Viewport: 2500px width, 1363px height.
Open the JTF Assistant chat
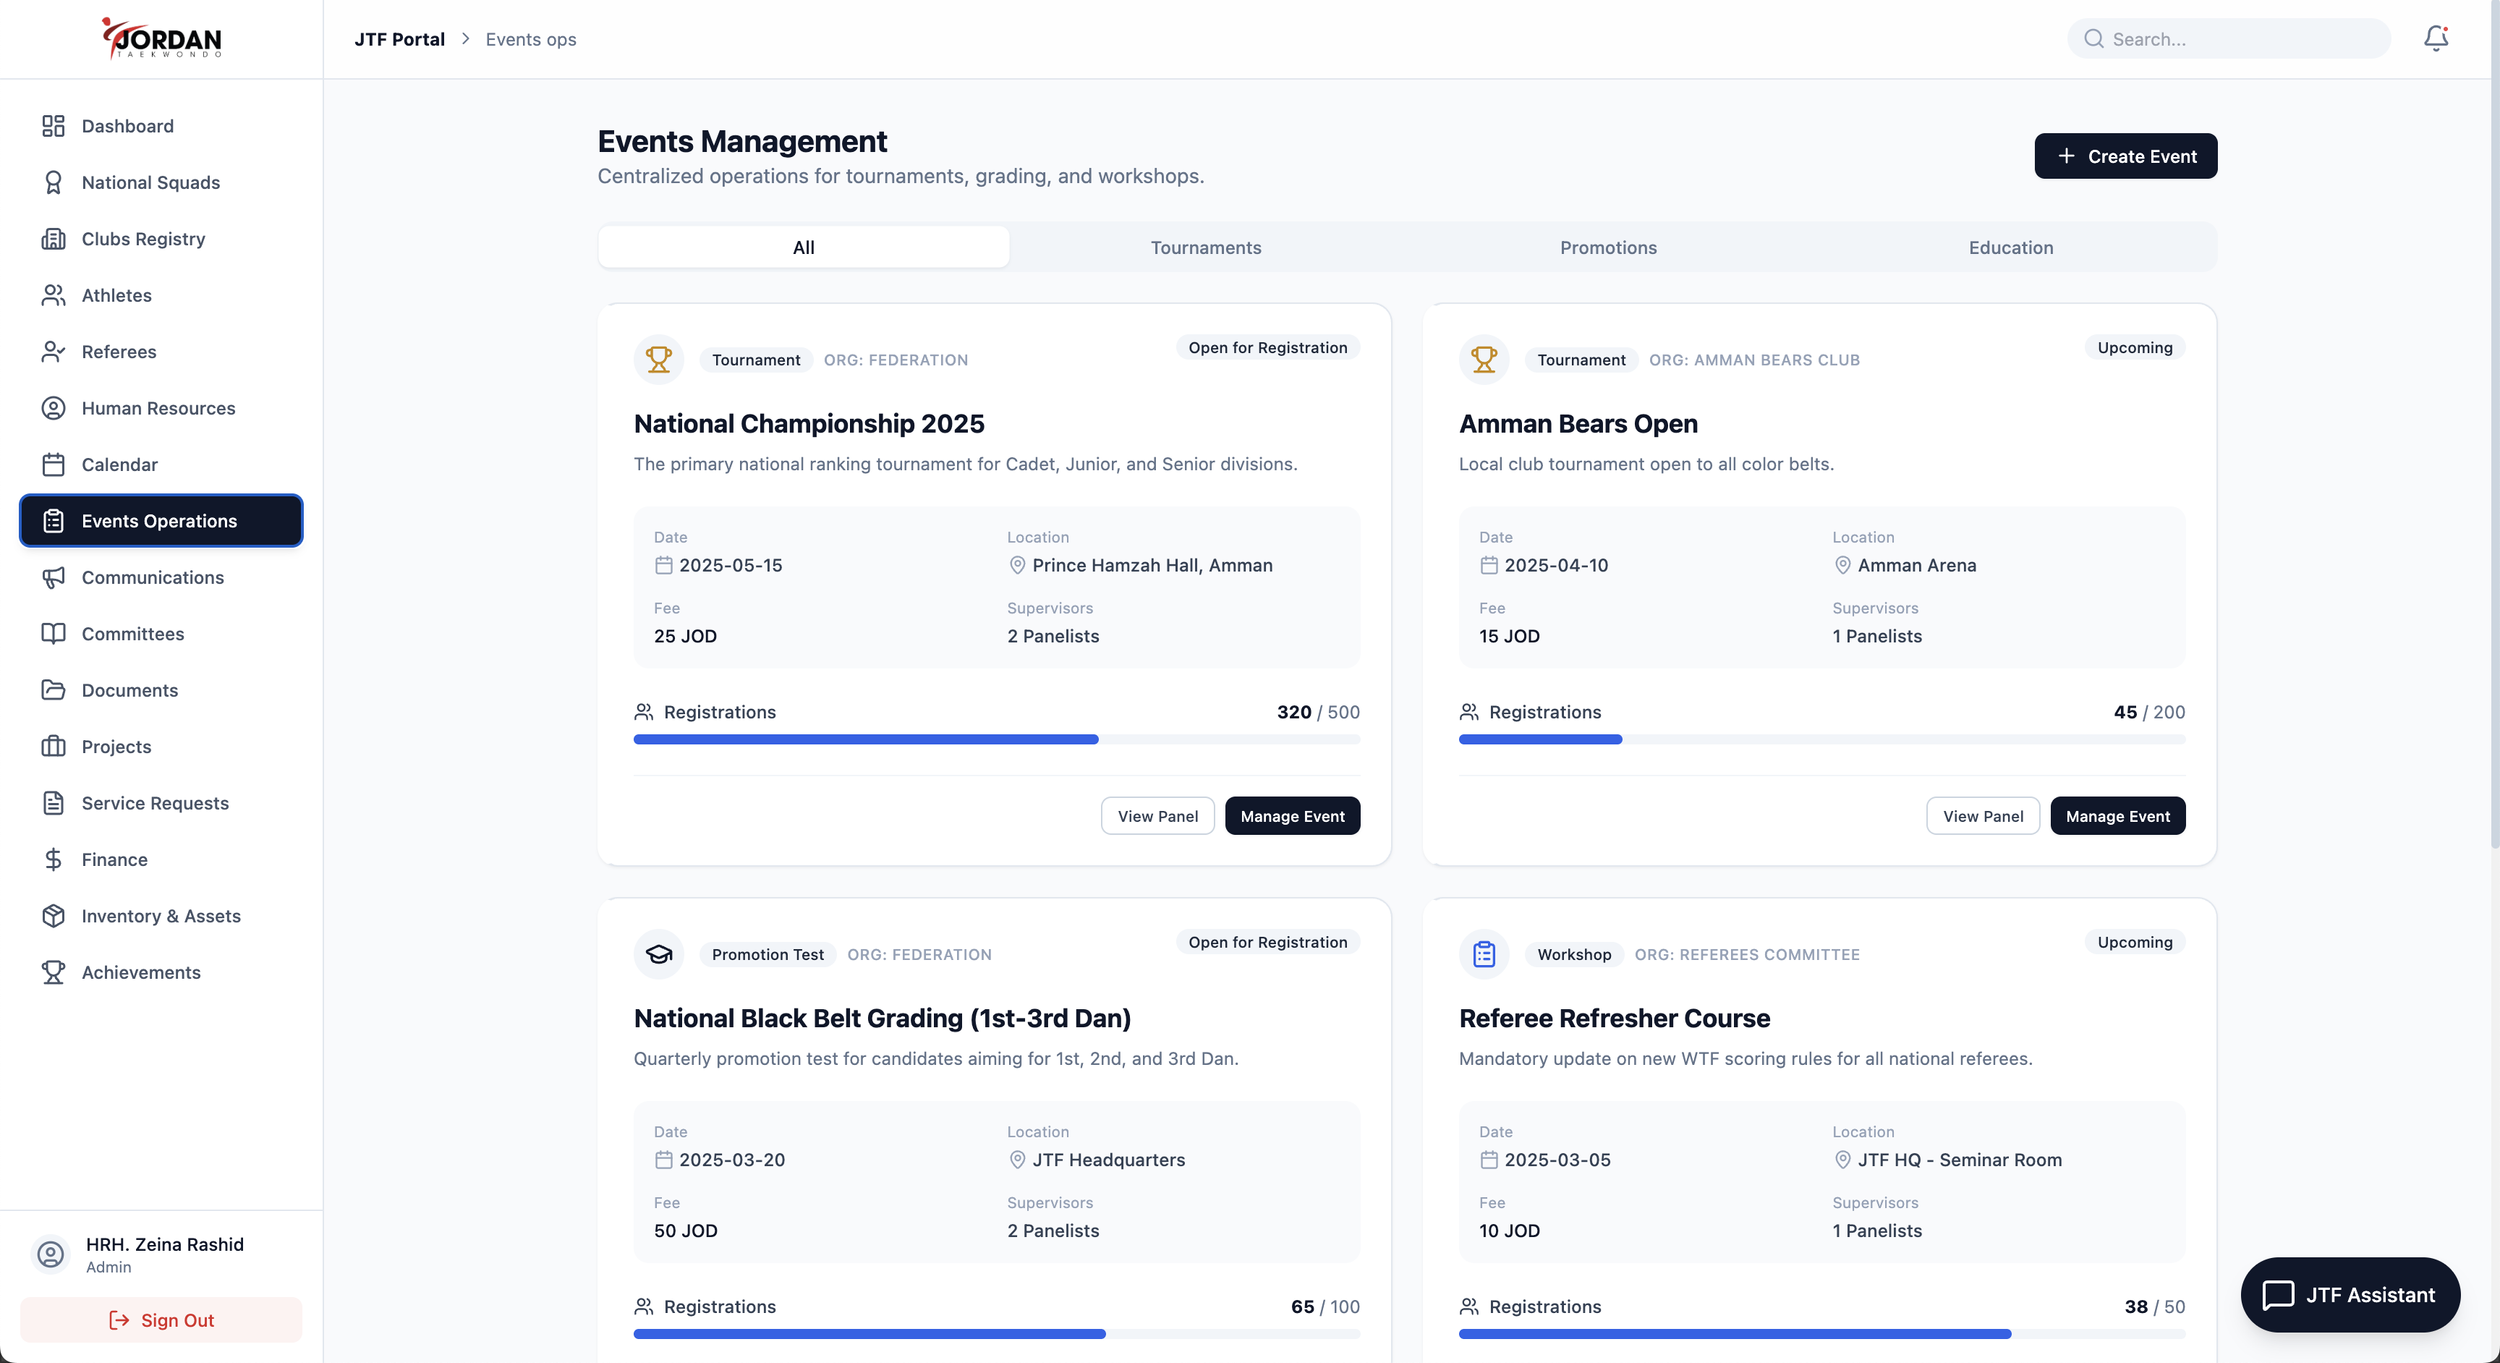(x=2350, y=1295)
